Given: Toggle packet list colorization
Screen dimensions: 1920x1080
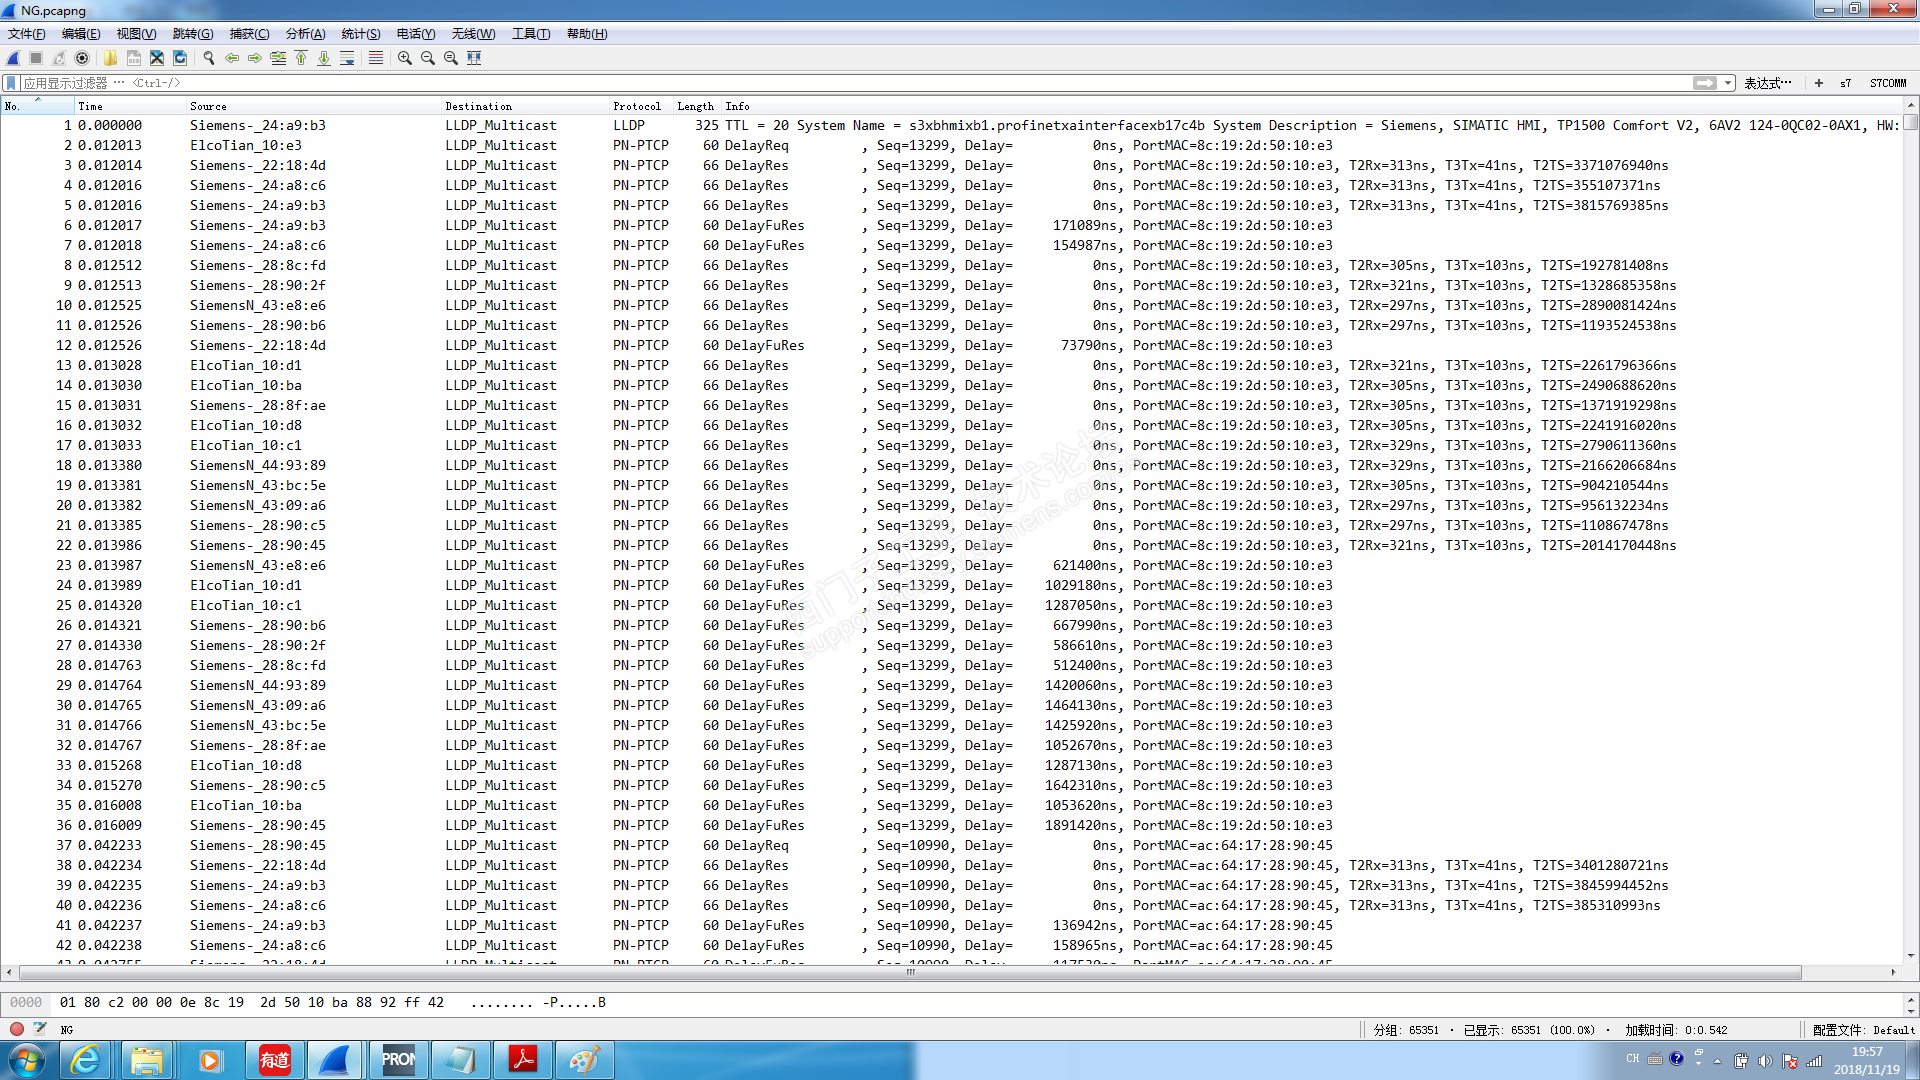Looking at the screenshot, I should pyautogui.click(x=376, y=58).
